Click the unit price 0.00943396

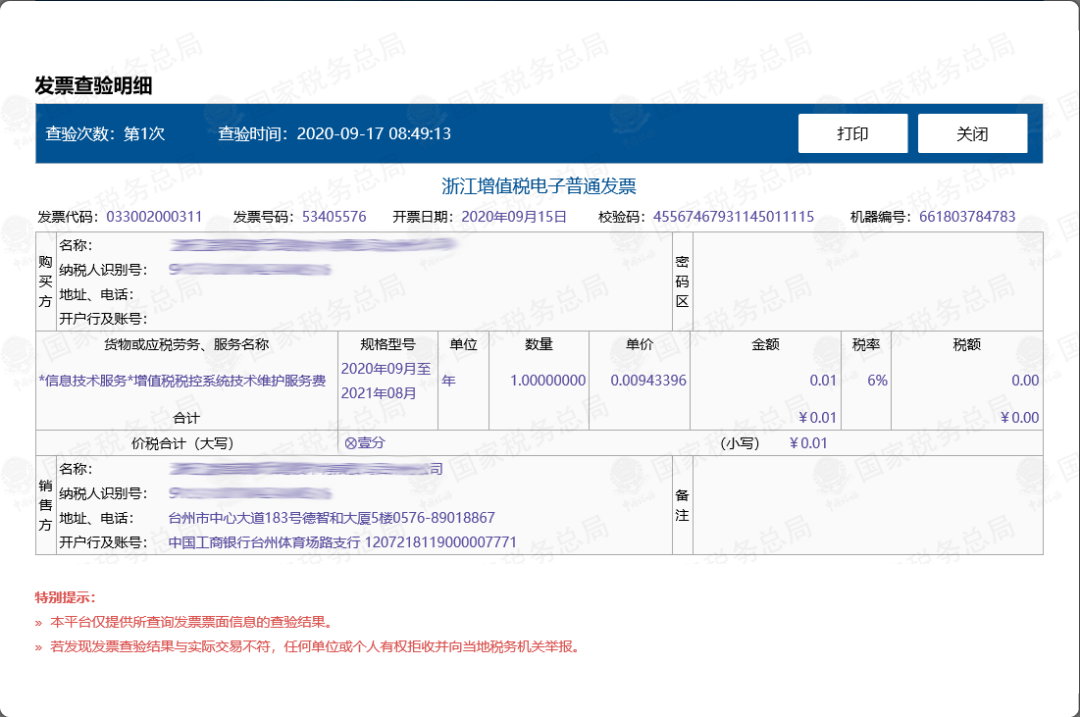tap(648, 381)
